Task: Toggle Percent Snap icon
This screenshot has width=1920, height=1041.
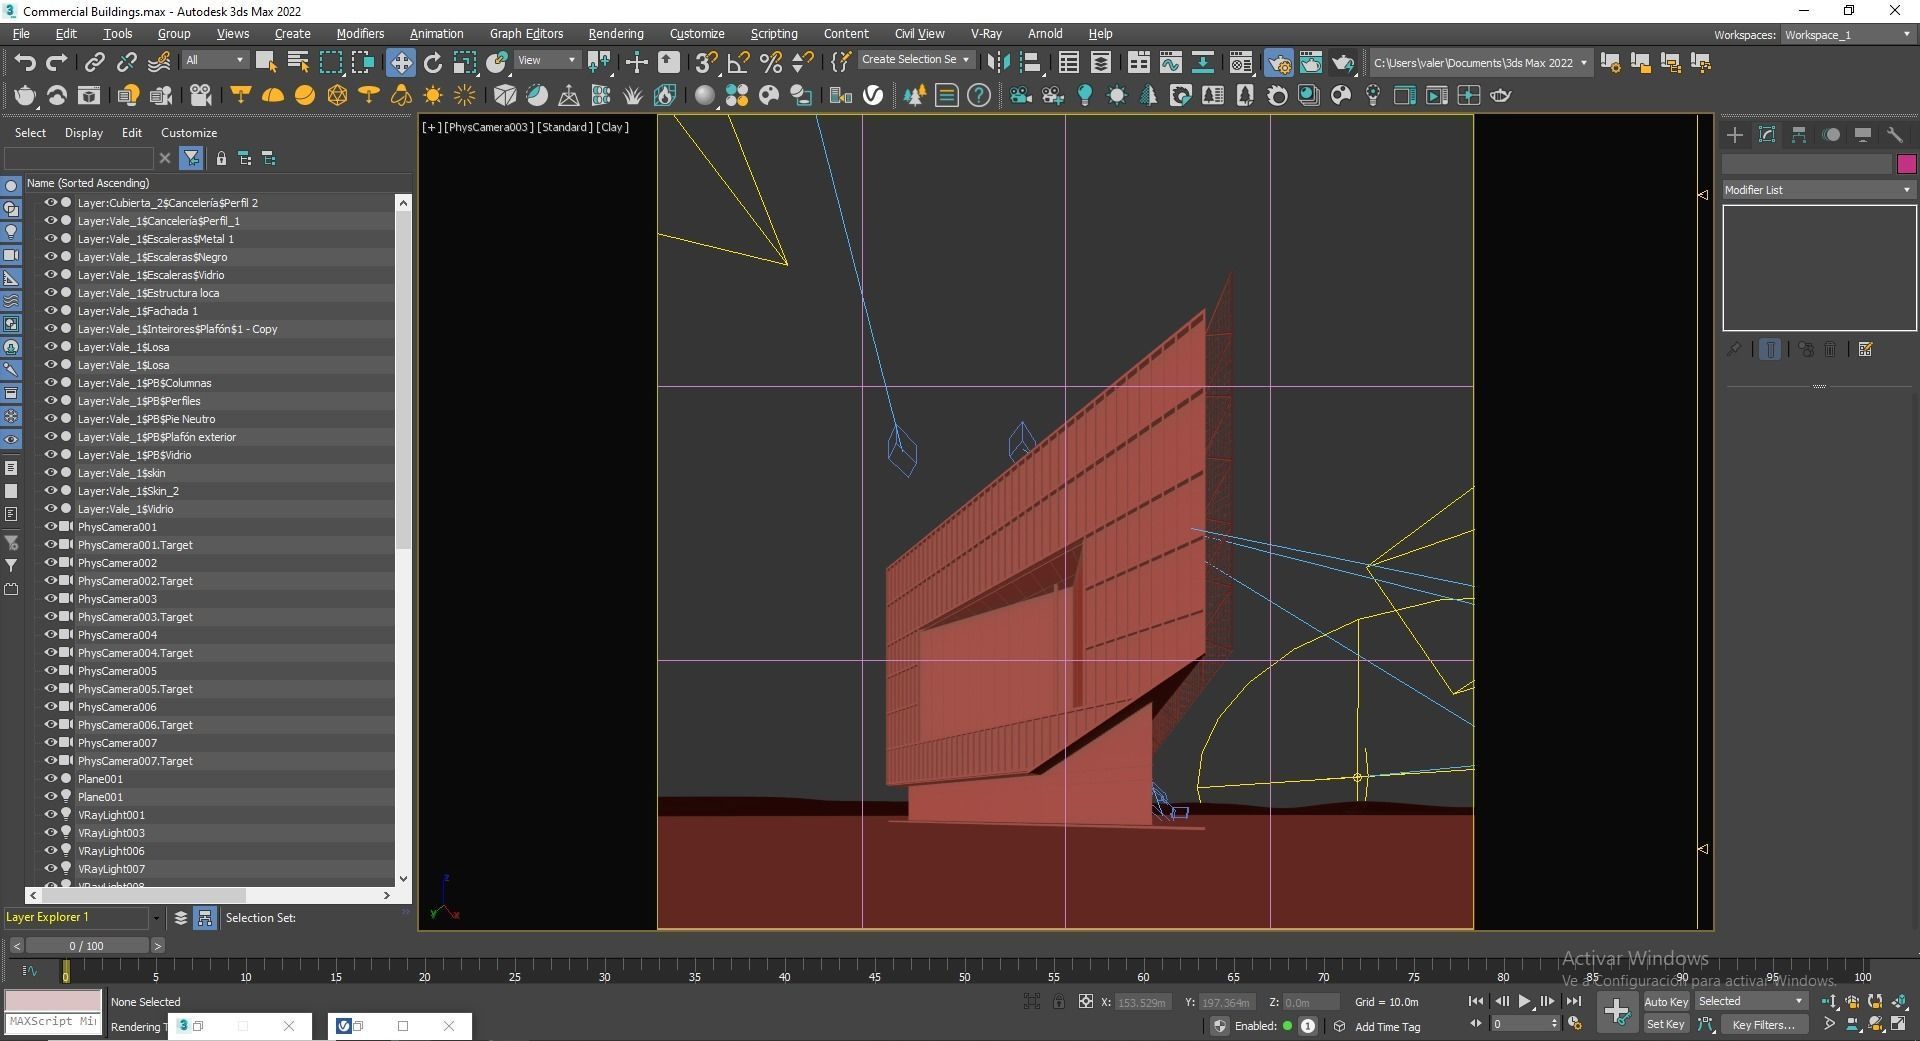Action: [771, 63]
